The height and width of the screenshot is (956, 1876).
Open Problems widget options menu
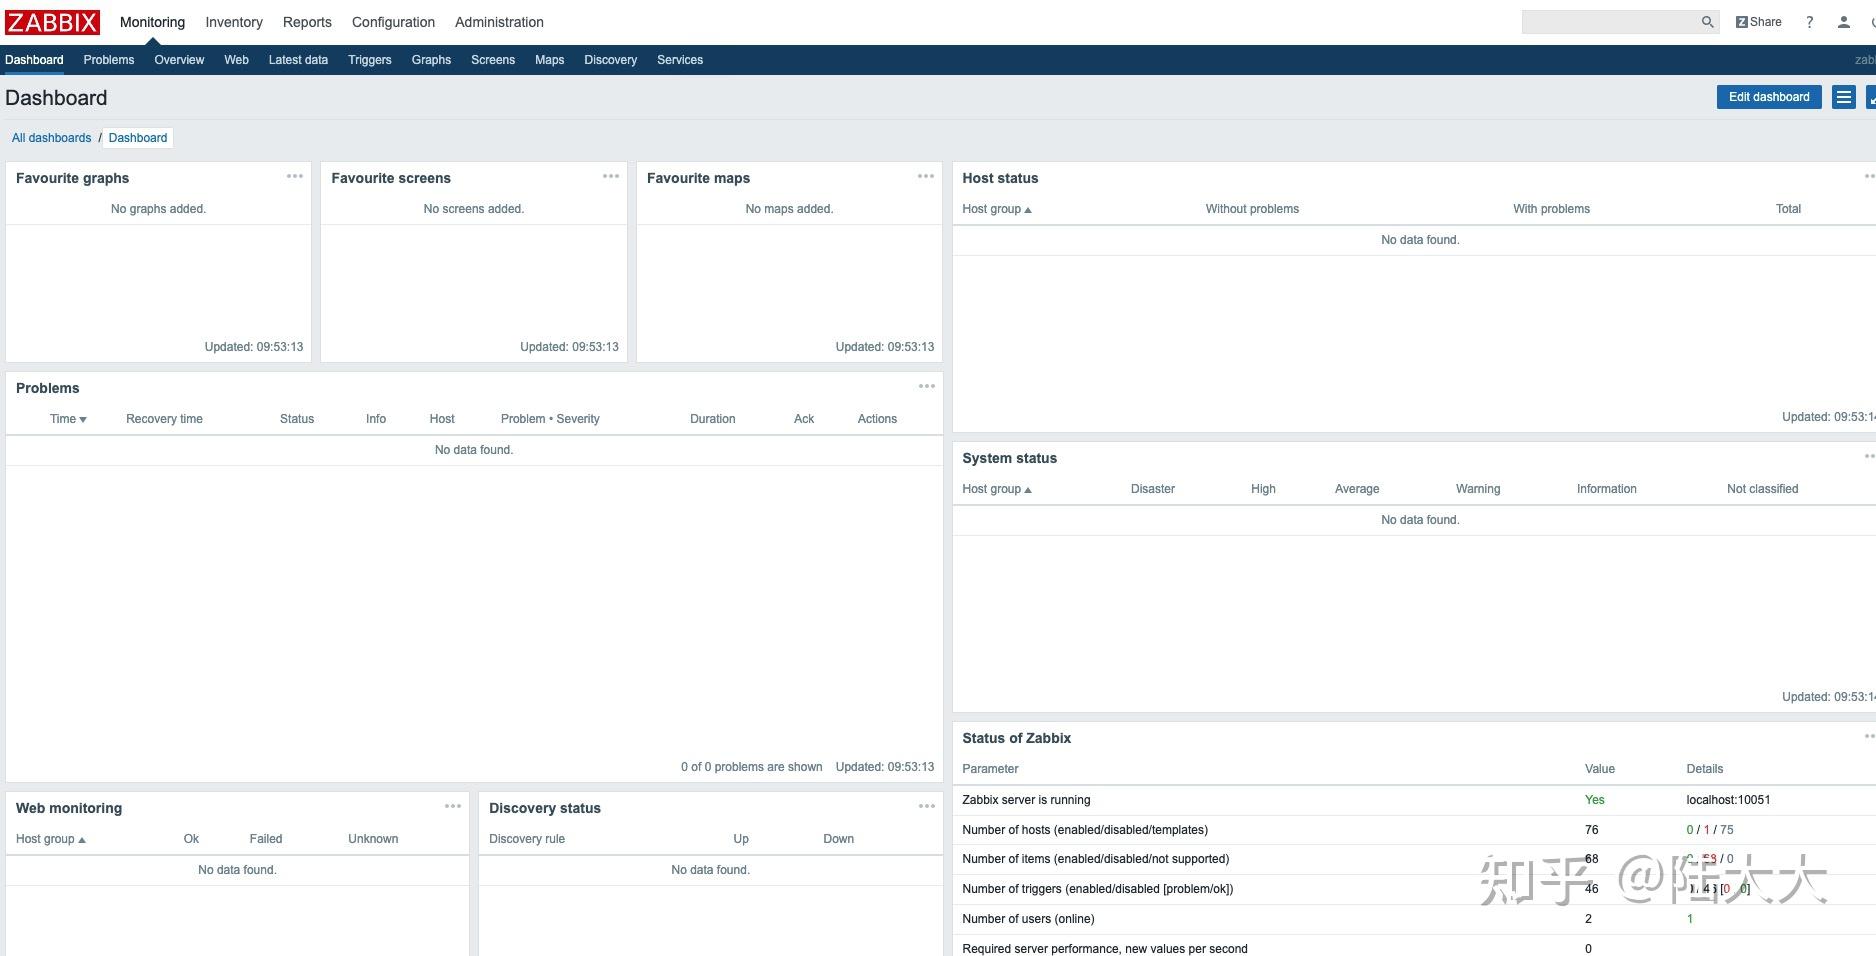927,386
